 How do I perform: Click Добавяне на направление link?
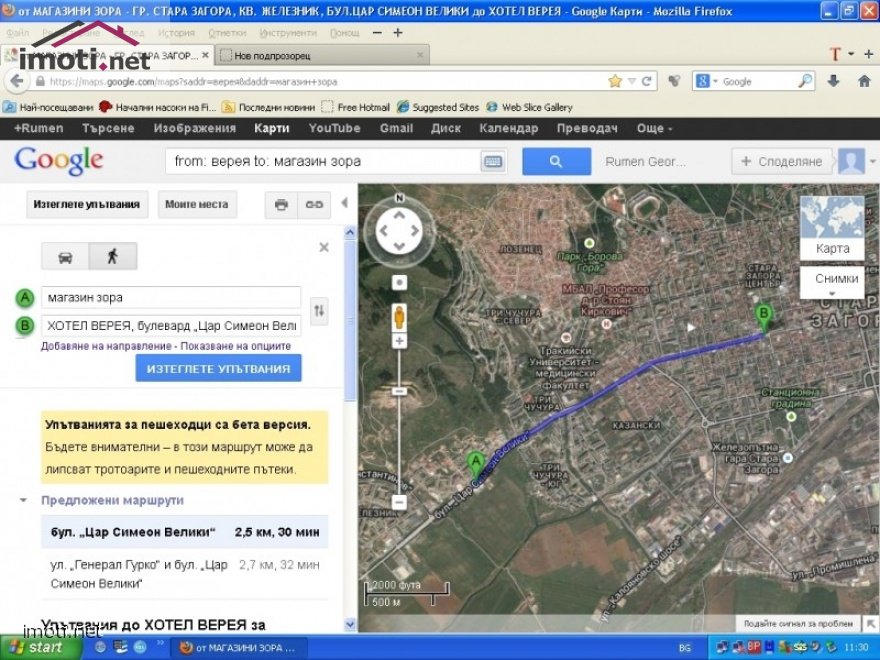coord(106,346)
